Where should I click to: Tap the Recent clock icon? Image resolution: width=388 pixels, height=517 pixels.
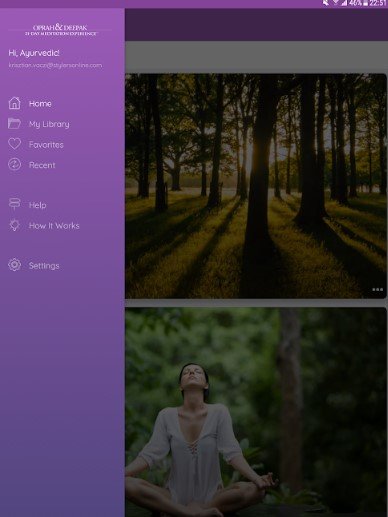click(x=14, y=164)
